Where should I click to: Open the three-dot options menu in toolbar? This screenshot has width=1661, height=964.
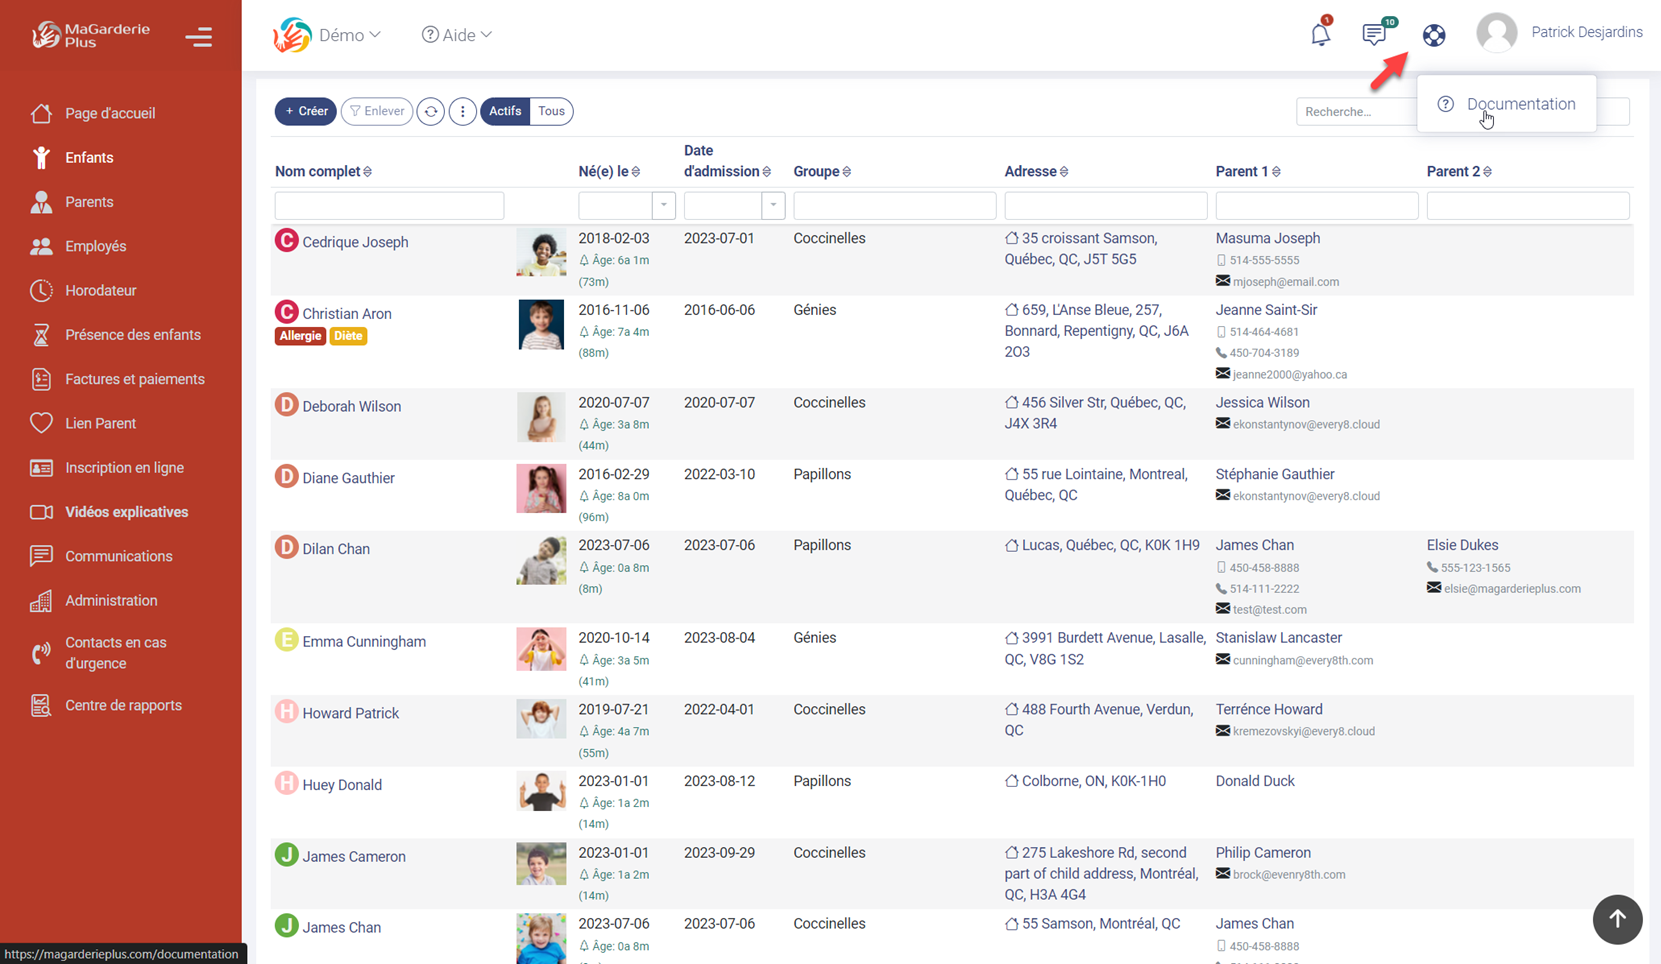click(462, 111)
